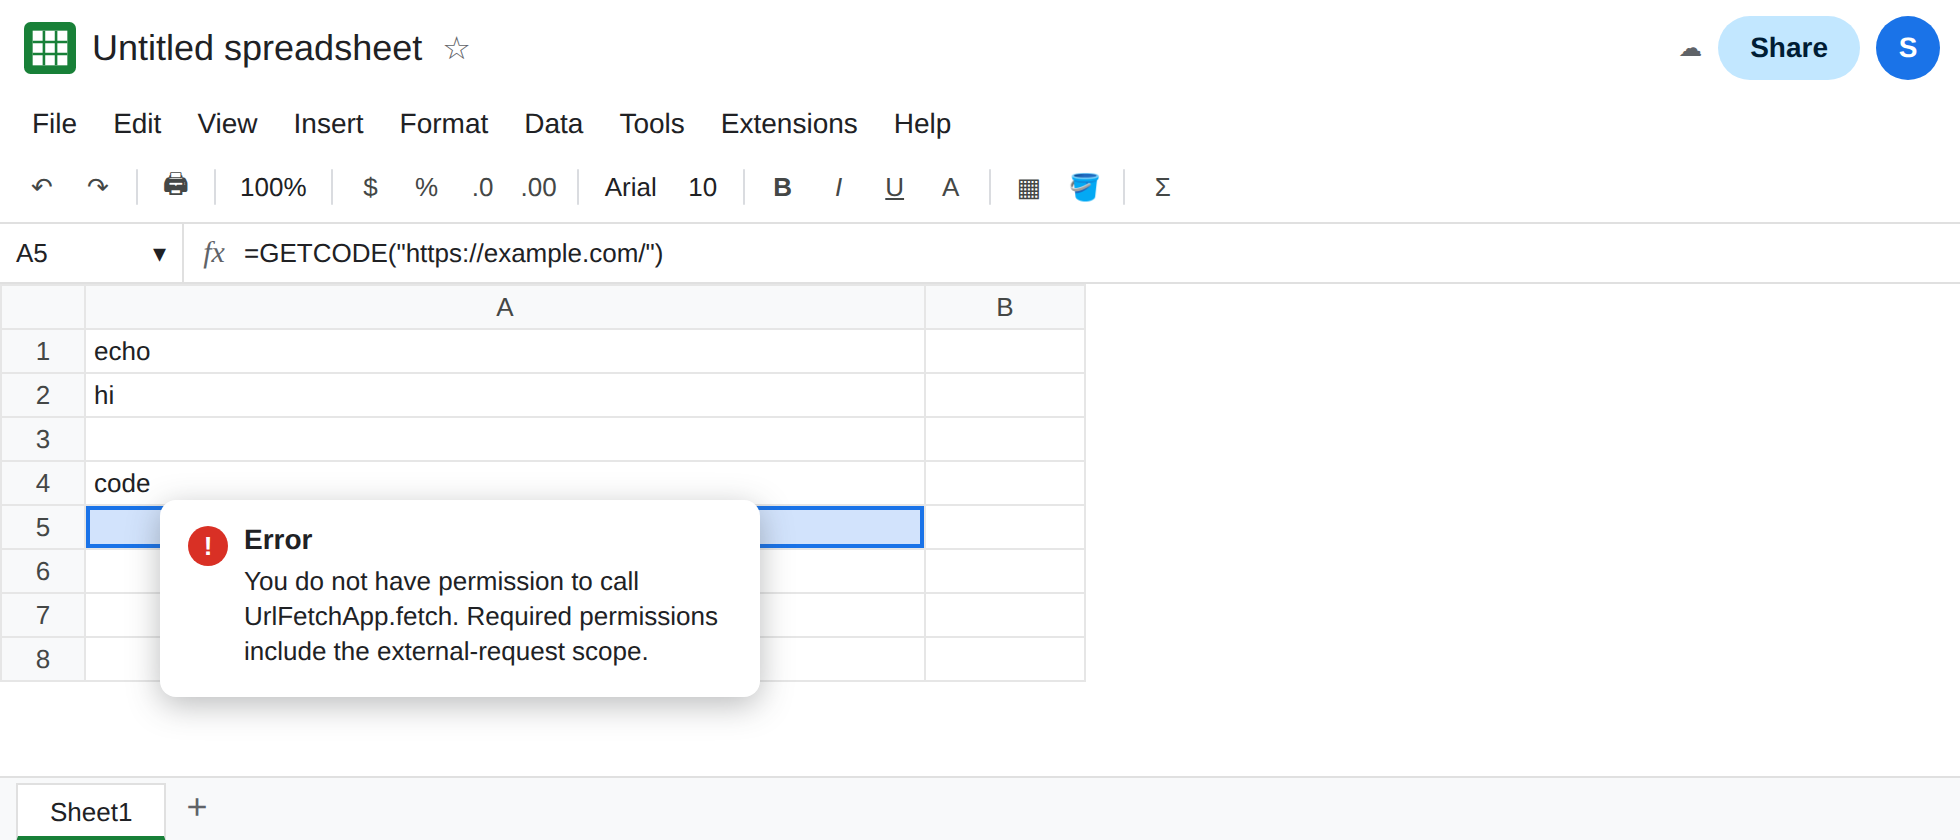Viewport: 1960px width, 840px height.
Task: Open the zoom 100% dropdown
Action: (x=273, y=187)
